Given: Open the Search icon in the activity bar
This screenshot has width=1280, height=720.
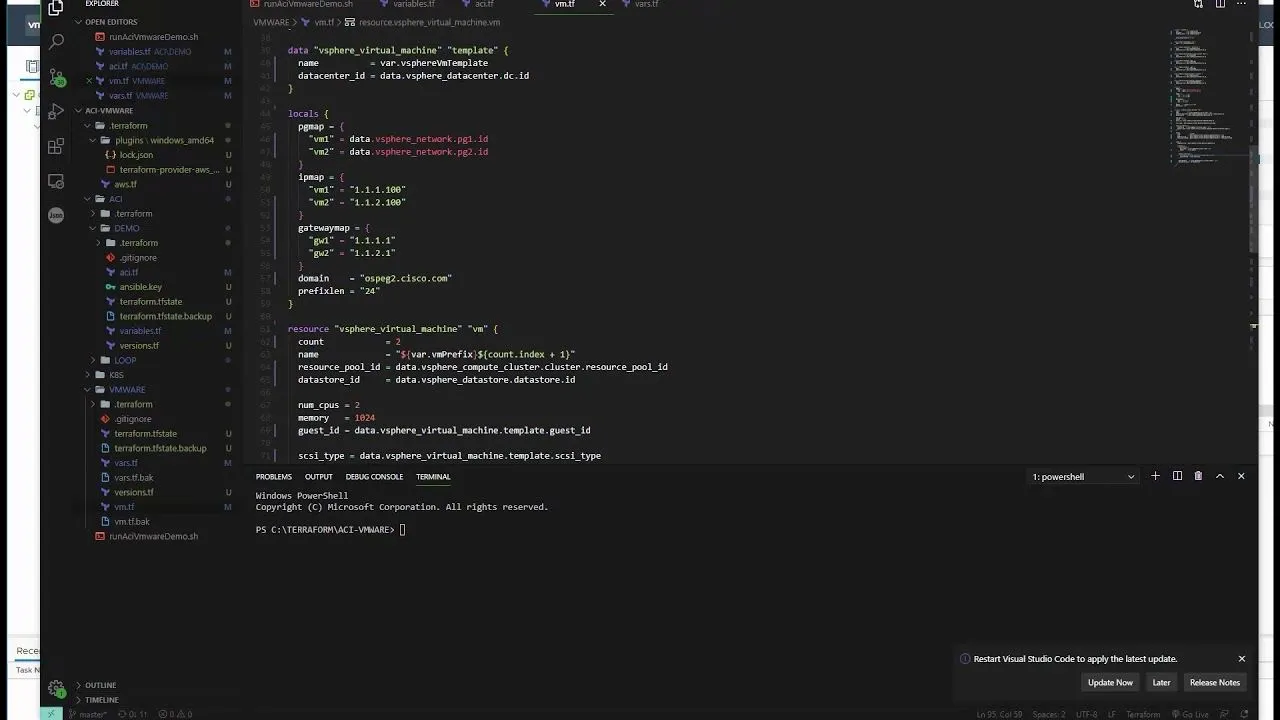Looking at the screenshot, I should point(56,43).
